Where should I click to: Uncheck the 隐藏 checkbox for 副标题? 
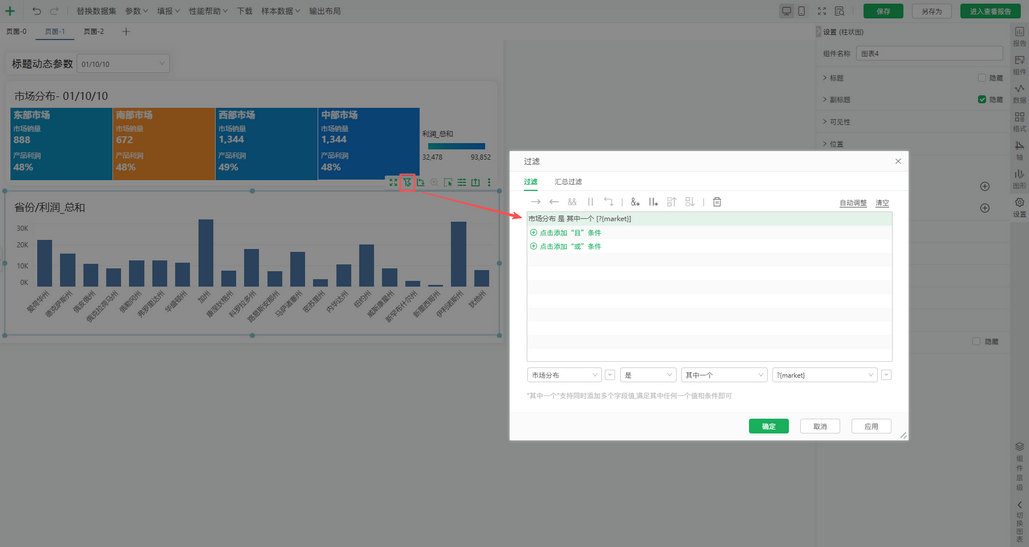pyautogui.click(x=982, y=100)
